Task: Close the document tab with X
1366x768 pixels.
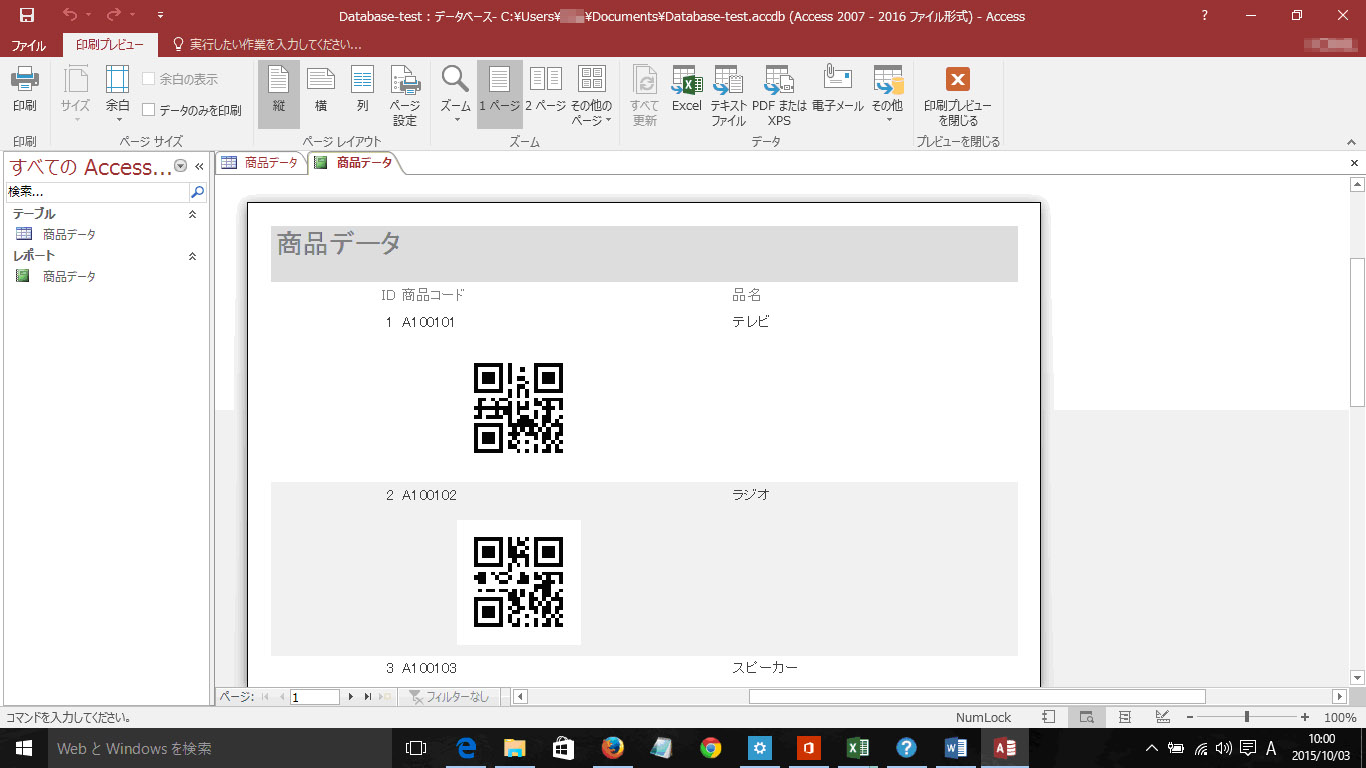Action: (1355, 163)
